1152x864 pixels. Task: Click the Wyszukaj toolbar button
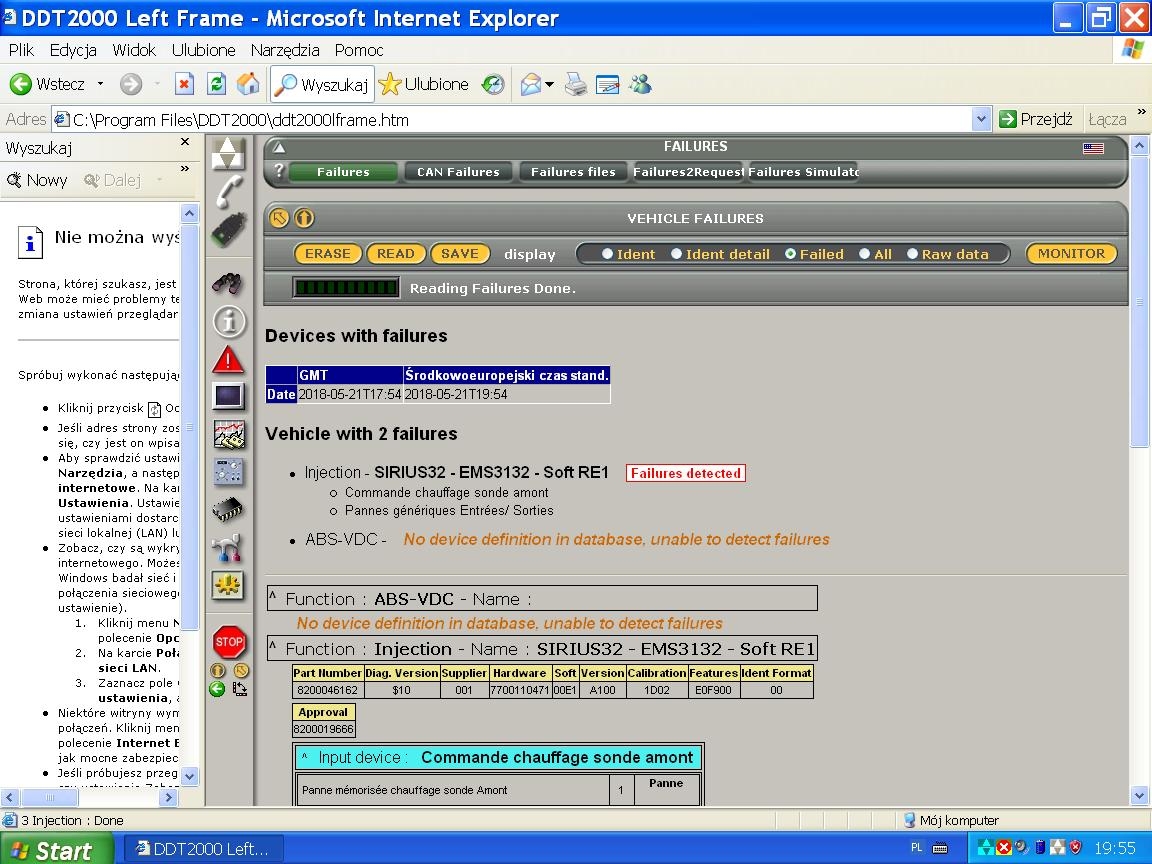click(x=323, y=84)
